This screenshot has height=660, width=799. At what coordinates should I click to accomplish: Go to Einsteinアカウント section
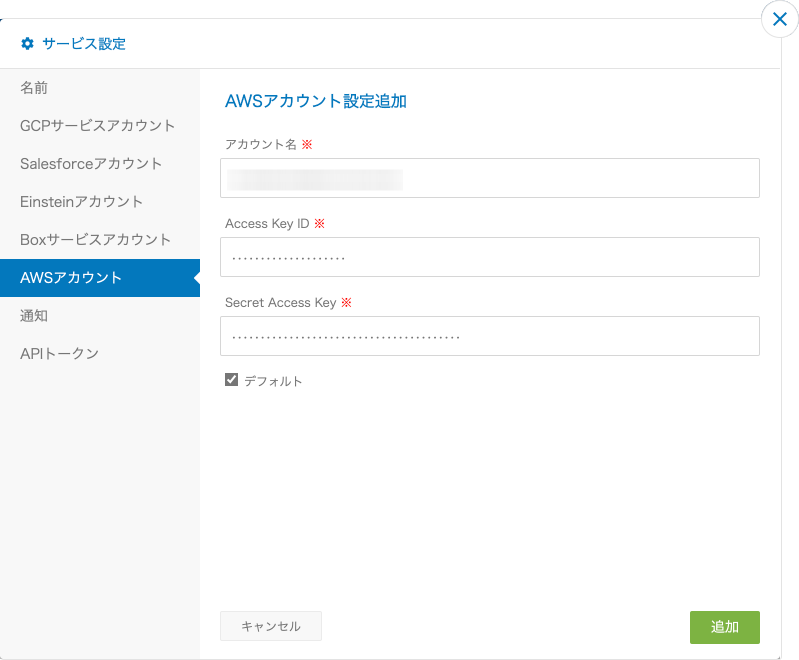(100, 202)
